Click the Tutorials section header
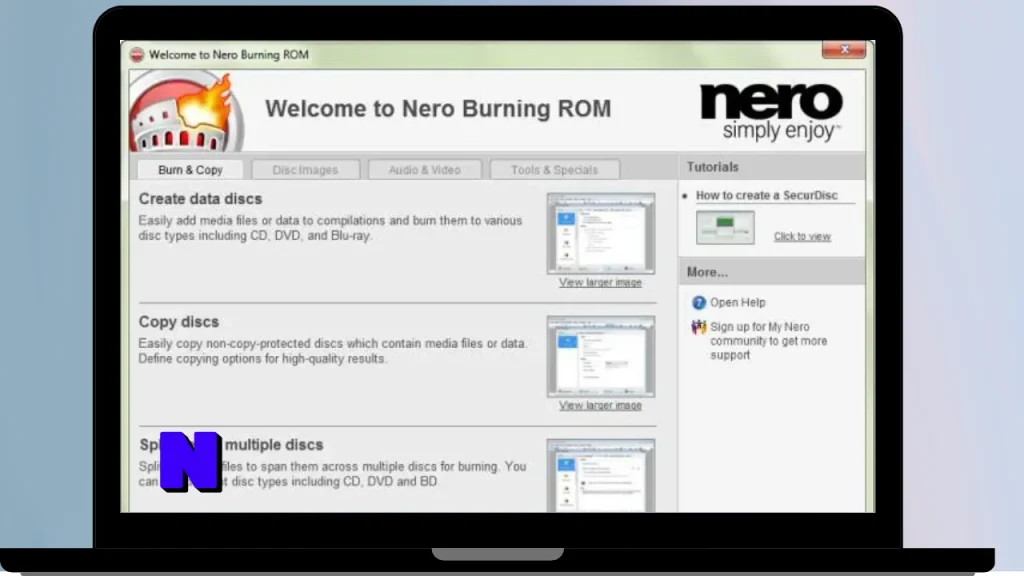This screenshot has width=1024, height=576. click(772, 167)
